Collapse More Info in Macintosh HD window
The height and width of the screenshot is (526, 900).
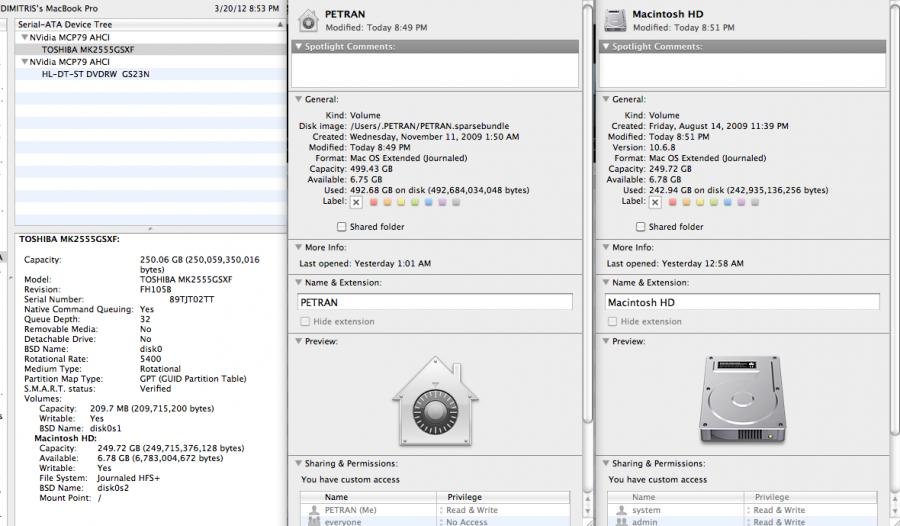click(606, 247)
